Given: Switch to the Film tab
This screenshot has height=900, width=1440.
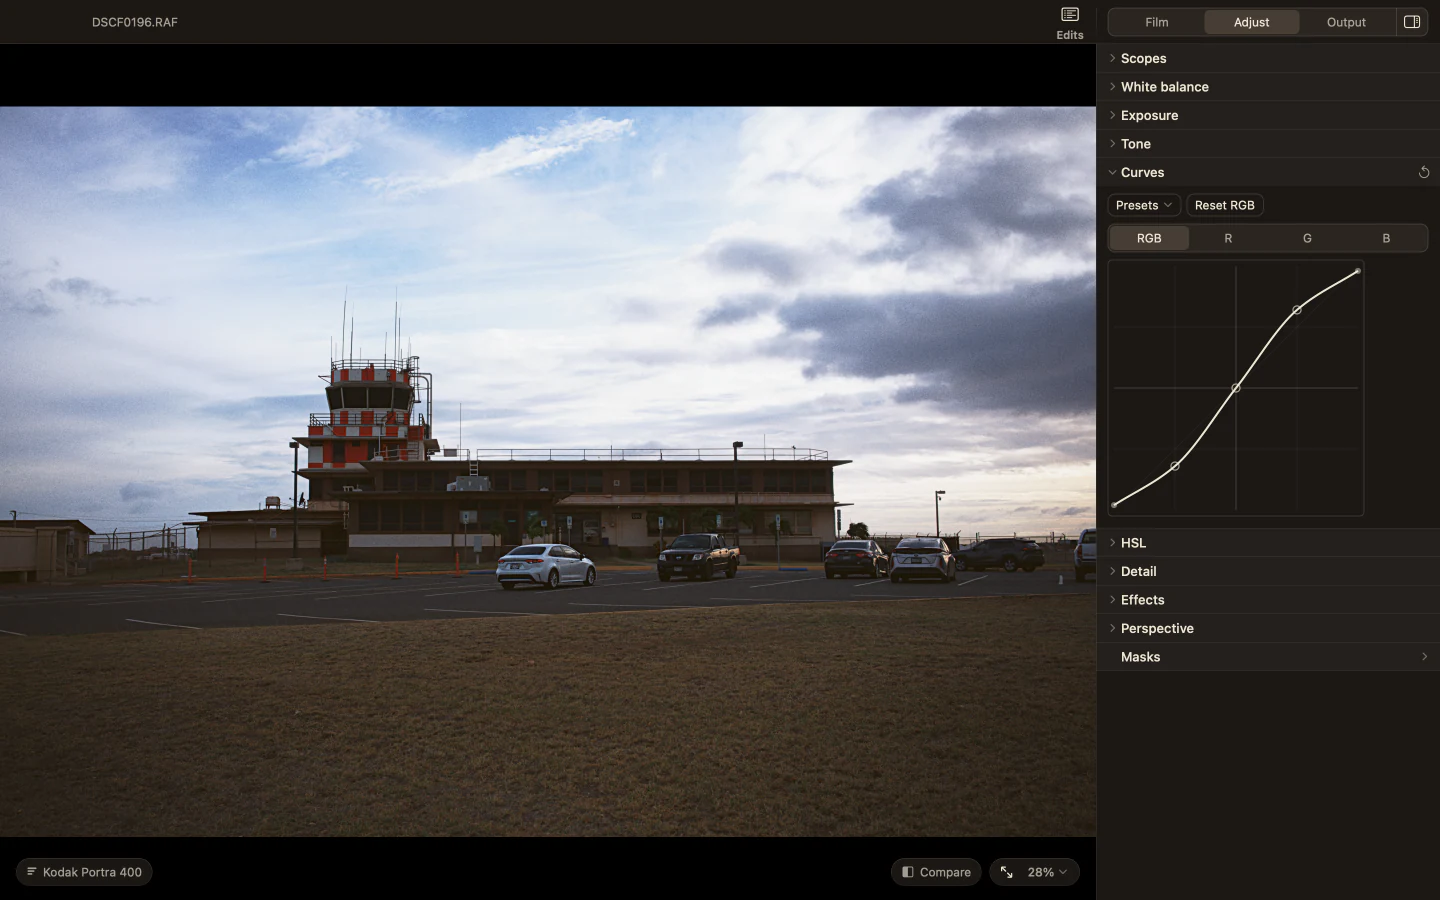Looking at the screenshot, I should tap(1156, 22).
